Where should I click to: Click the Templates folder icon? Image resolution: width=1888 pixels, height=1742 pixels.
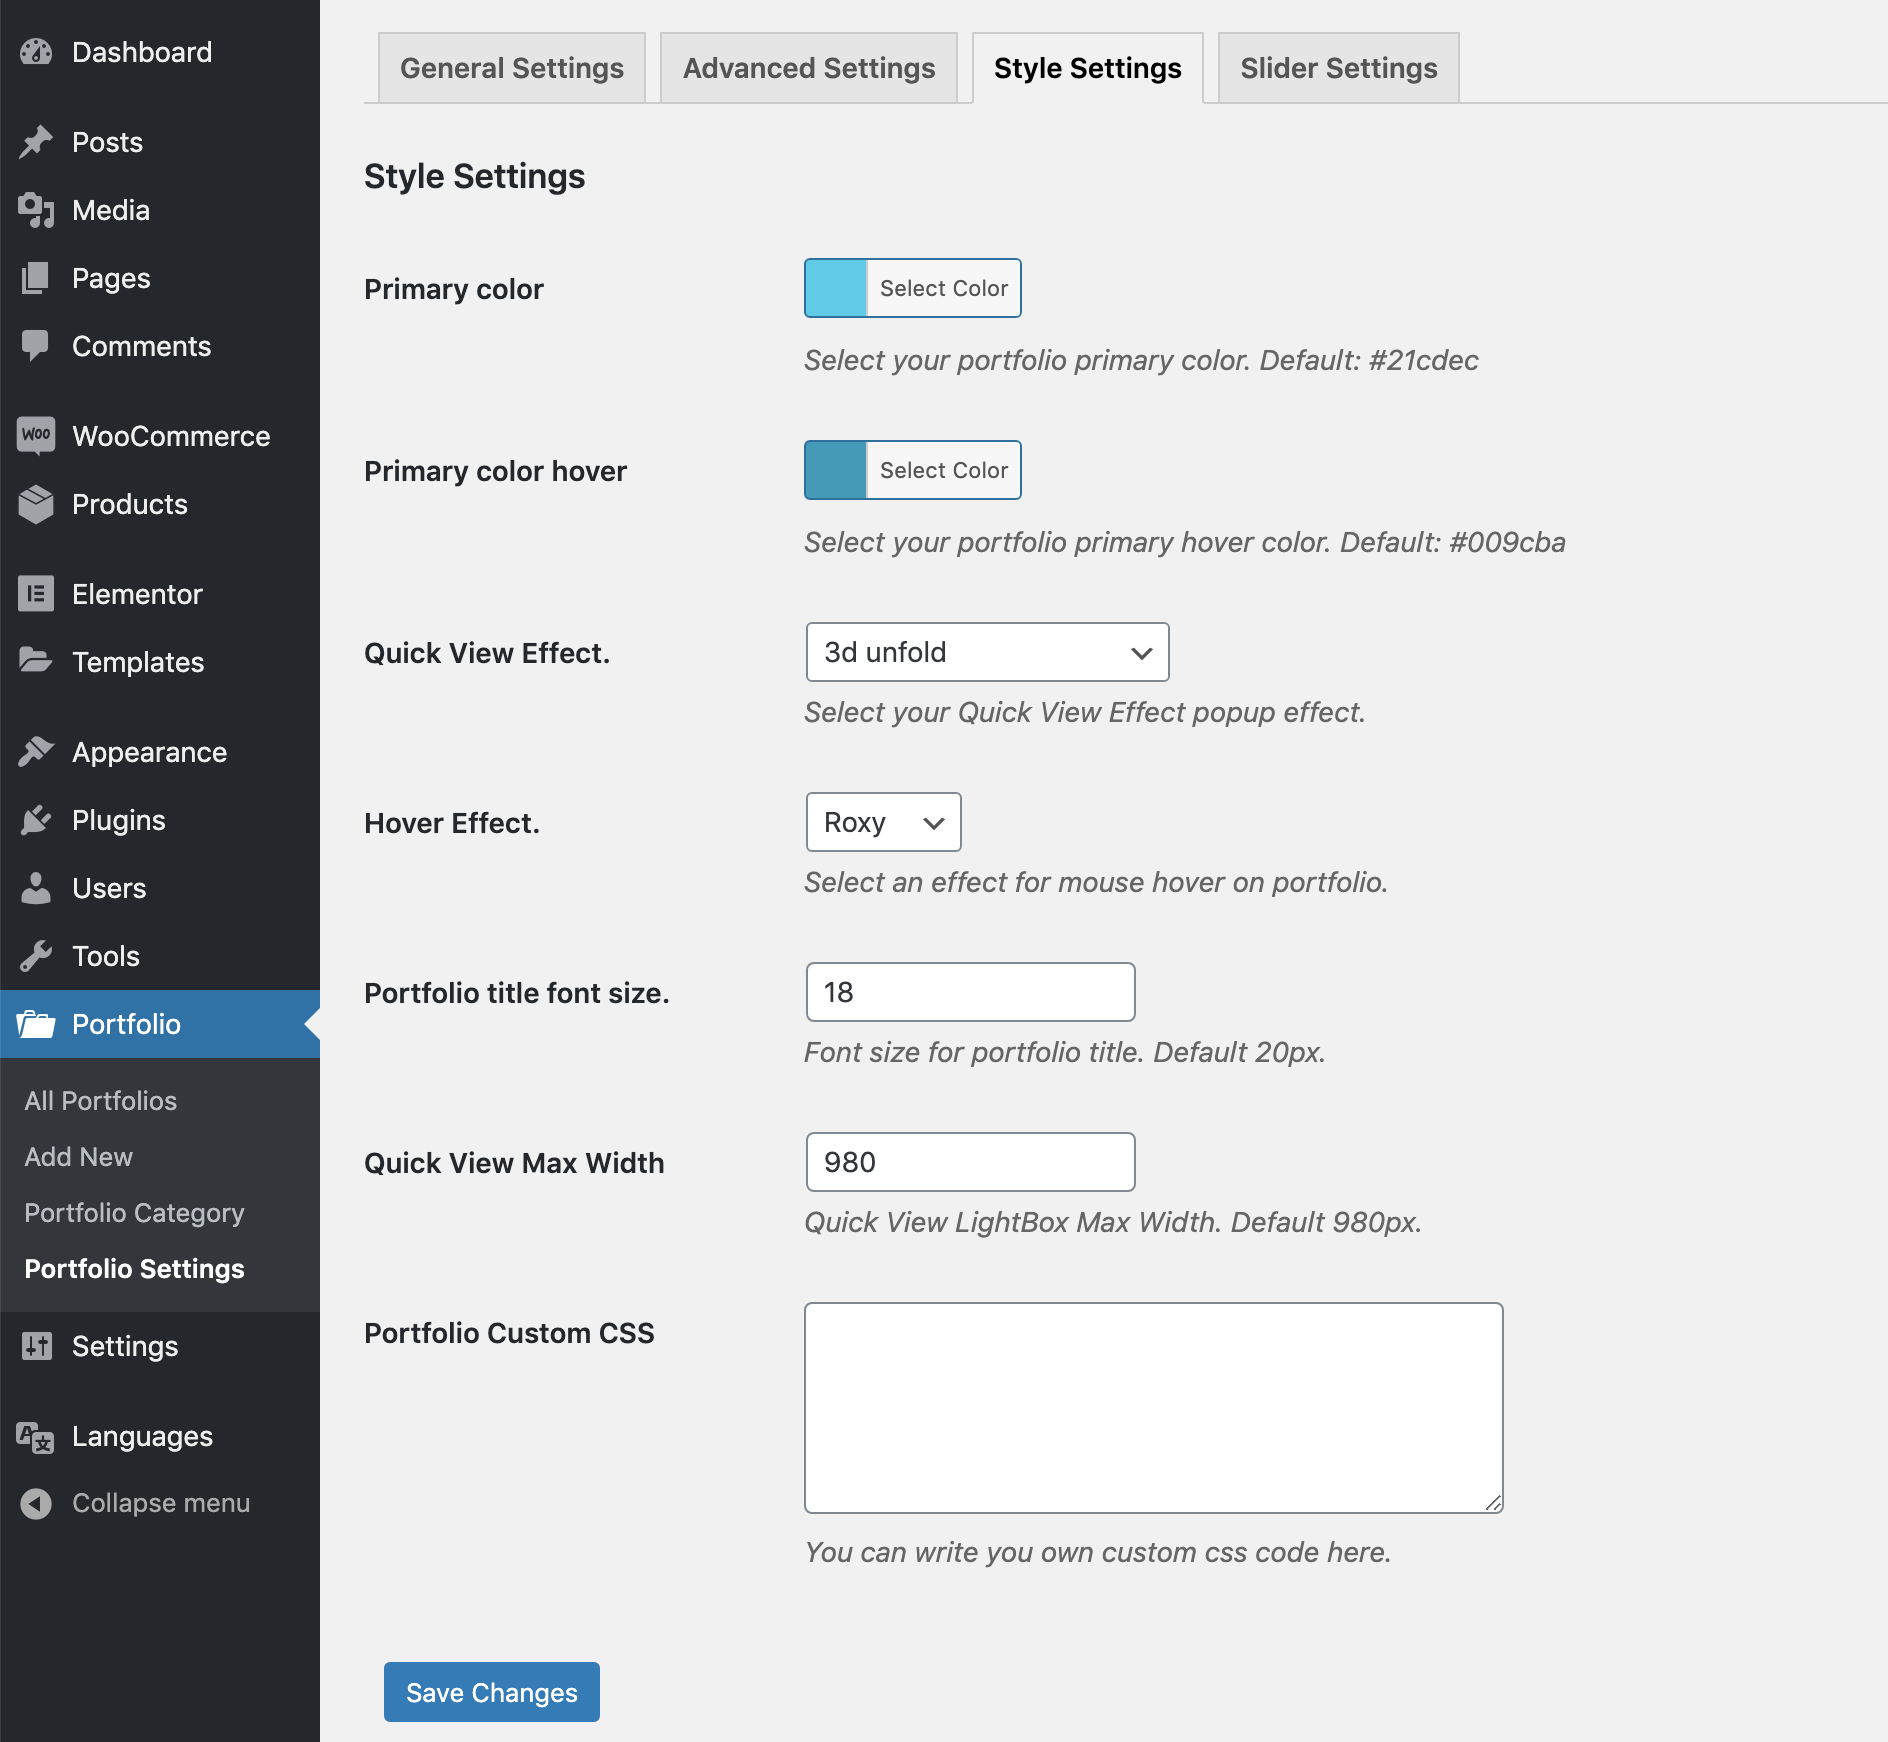(x=36, y=662)
